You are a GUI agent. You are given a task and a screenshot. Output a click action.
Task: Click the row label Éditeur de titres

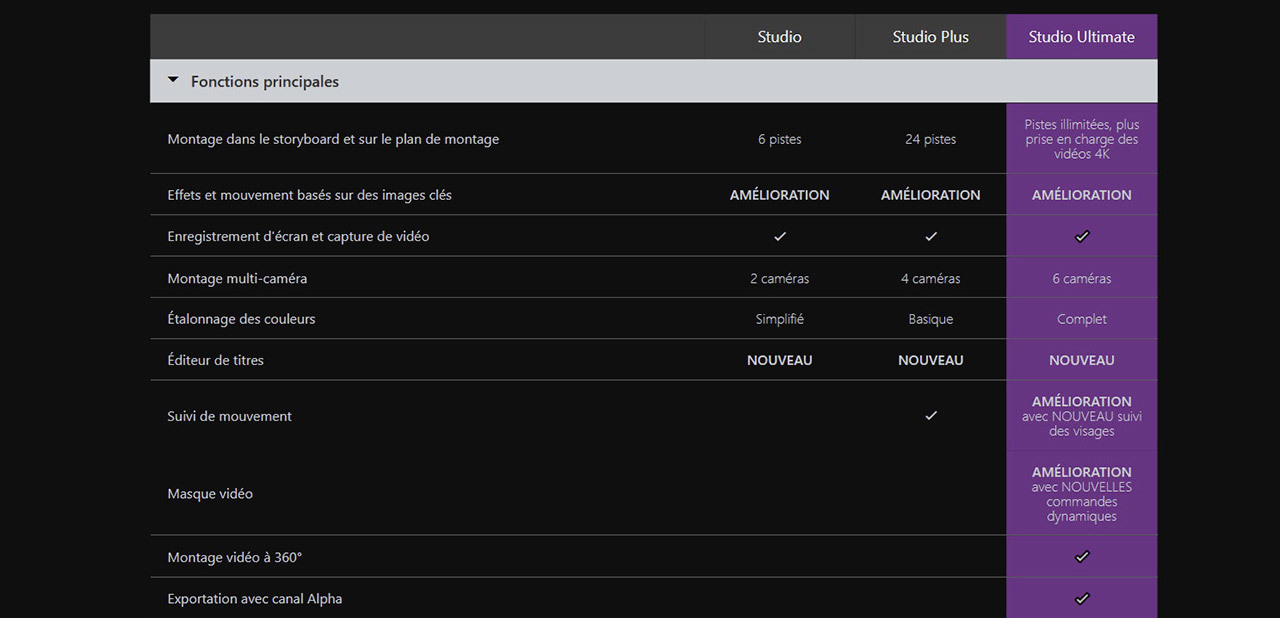coord(215,360)
